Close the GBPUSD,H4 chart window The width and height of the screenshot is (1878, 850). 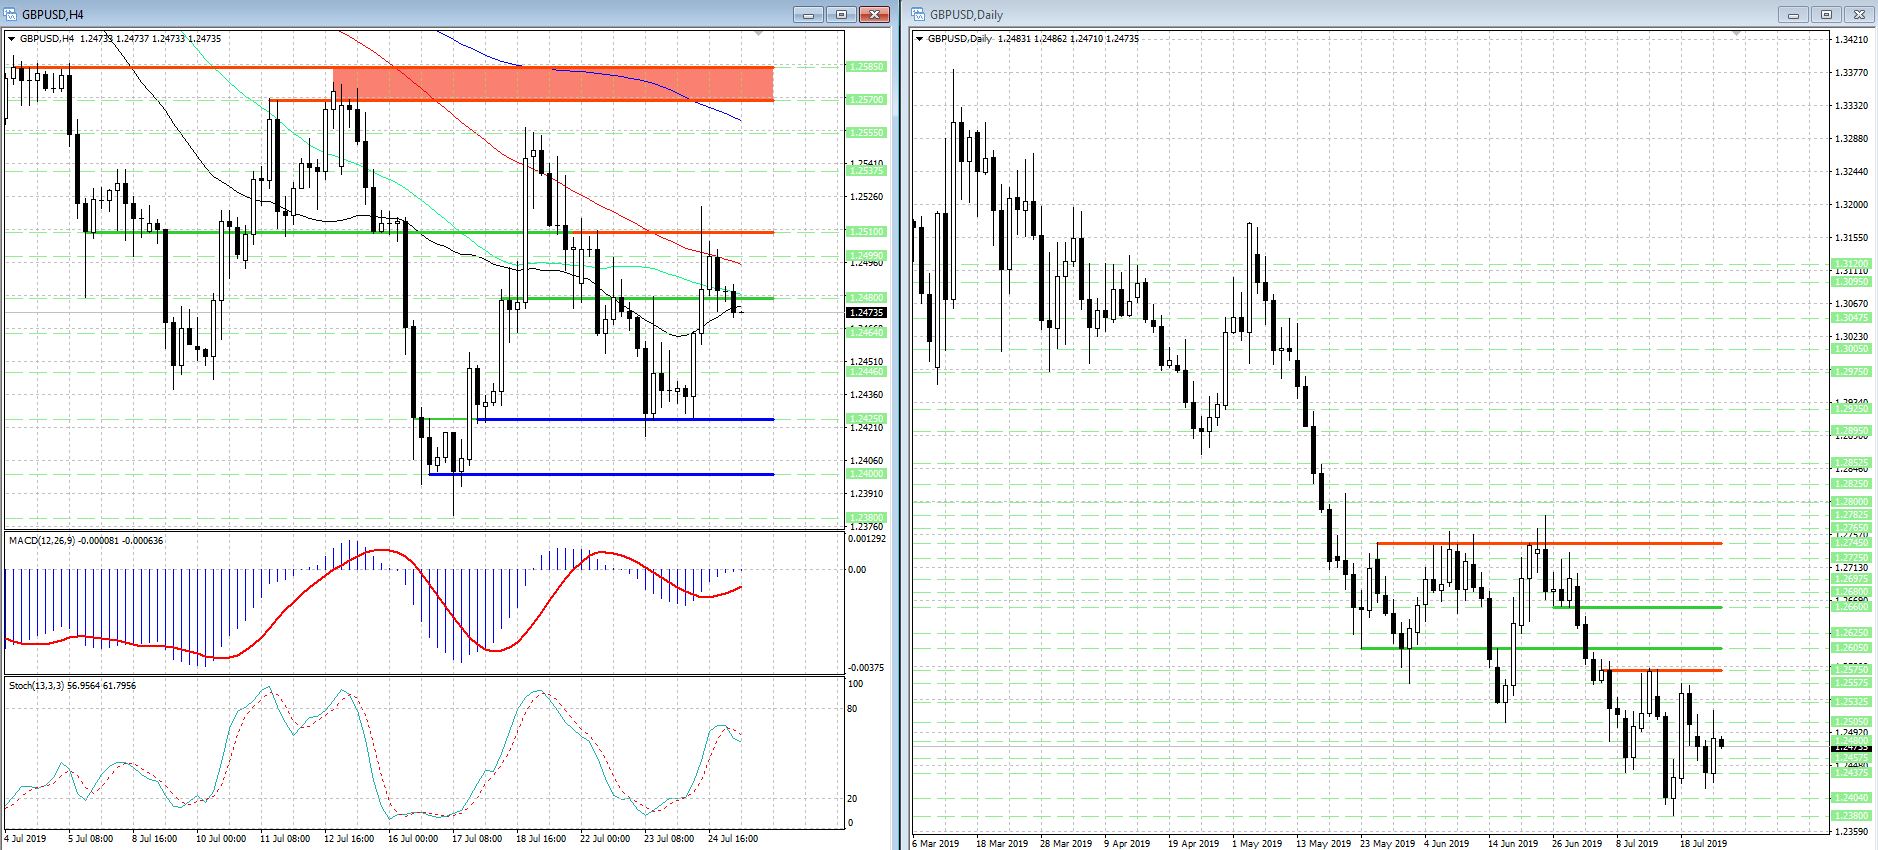click(x=874, y=14)
